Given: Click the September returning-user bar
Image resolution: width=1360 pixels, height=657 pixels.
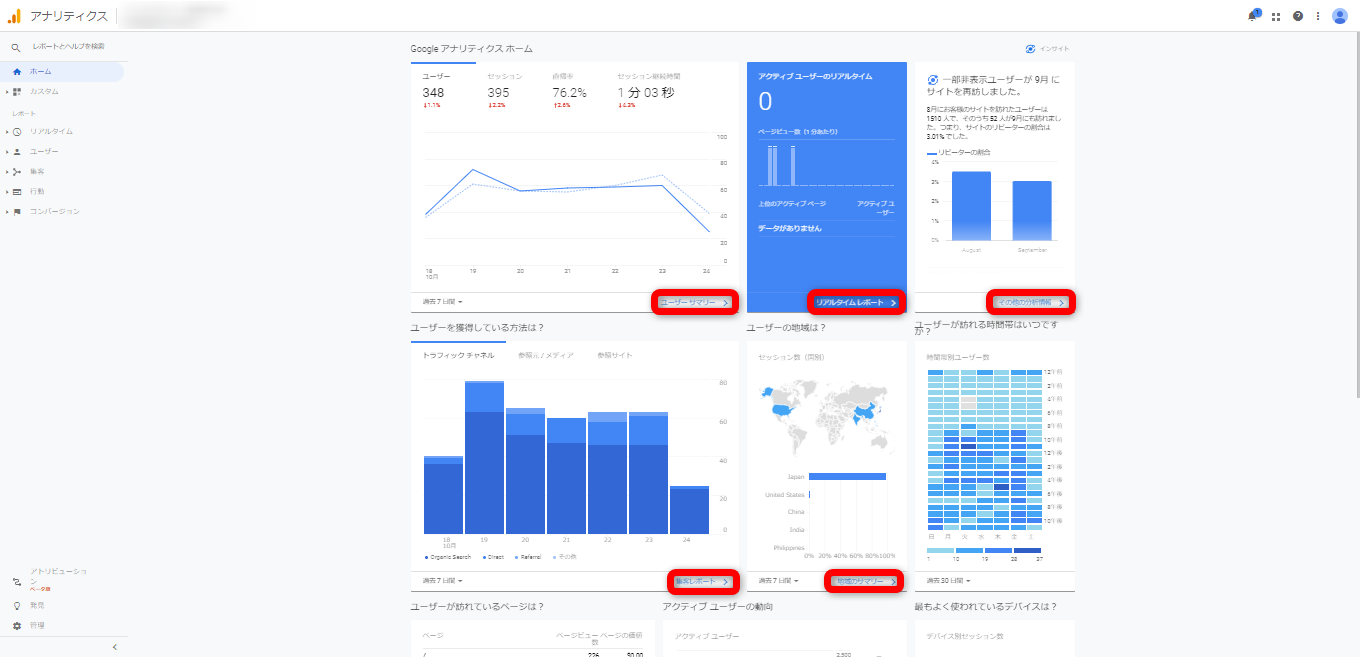Looking at the screenshot, I should [1032, 210].
